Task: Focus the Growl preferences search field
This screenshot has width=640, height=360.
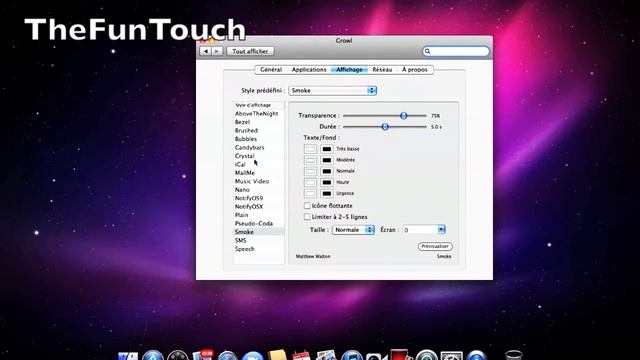Action: point(456,51)
